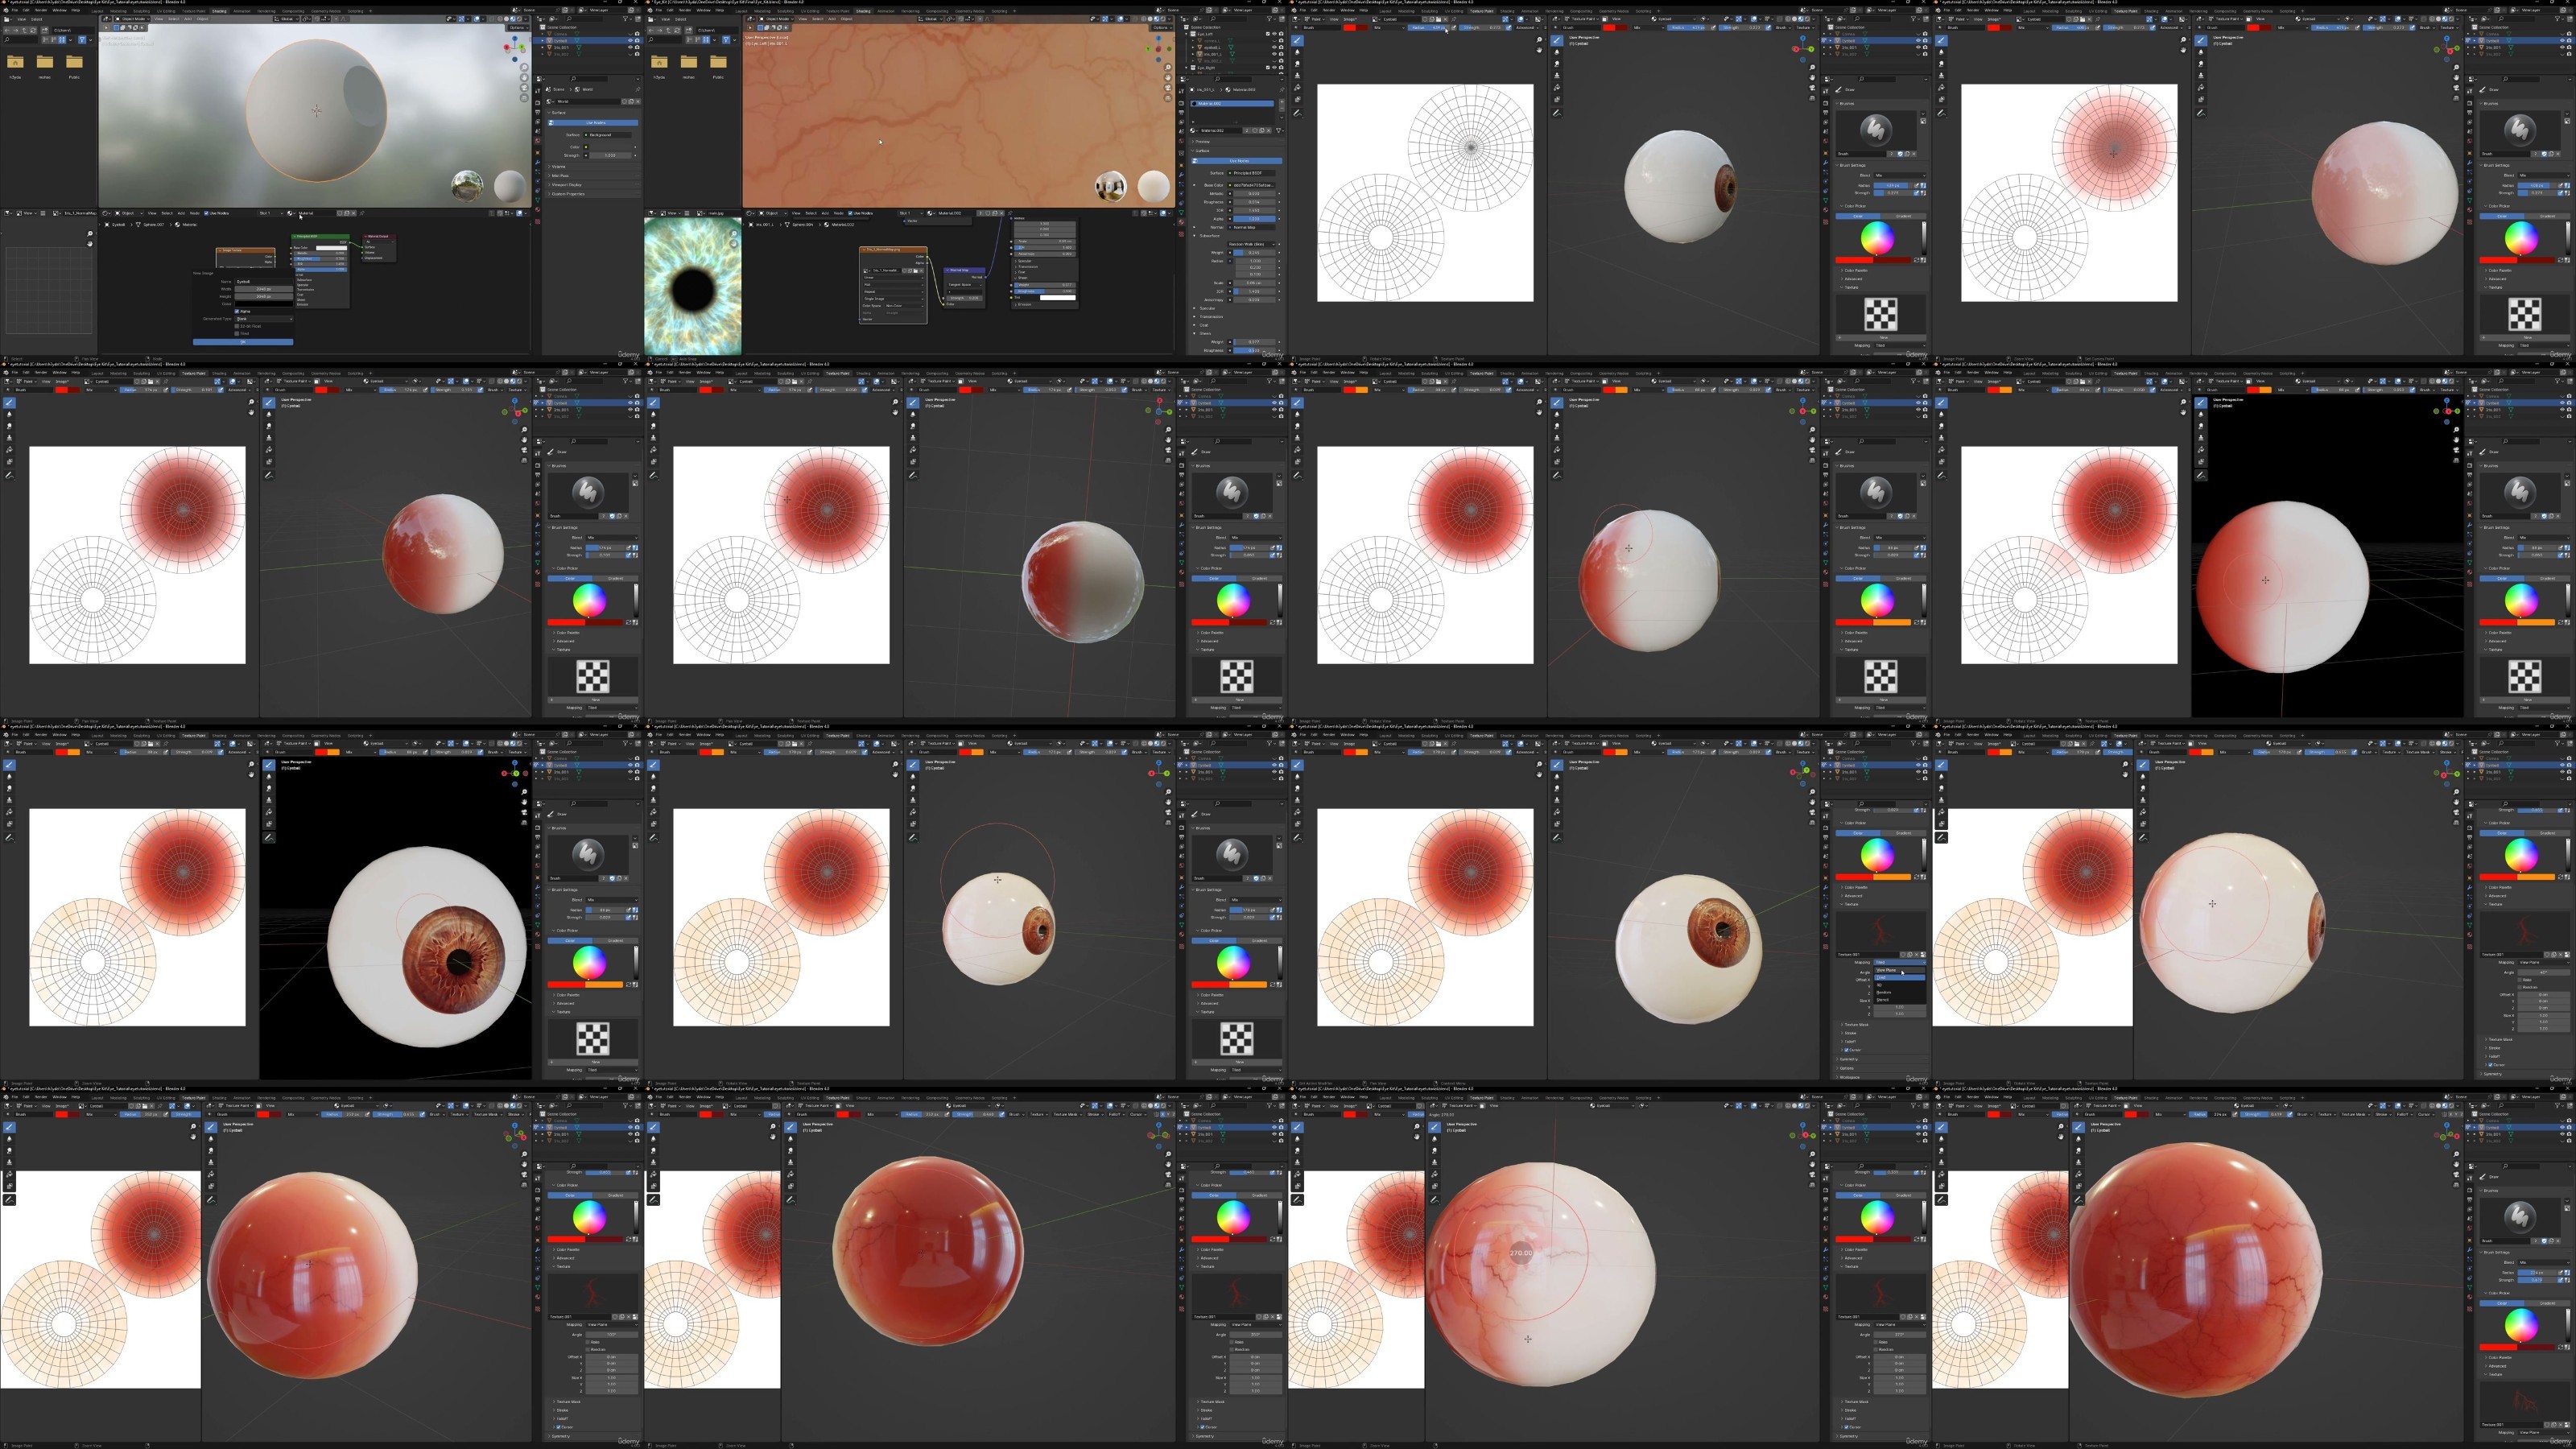The image size is (2576, 1449).
Task: Toggle Eyeball render camera icon, unpainted UV screenshot
Action: click(x=1925, y=40)
